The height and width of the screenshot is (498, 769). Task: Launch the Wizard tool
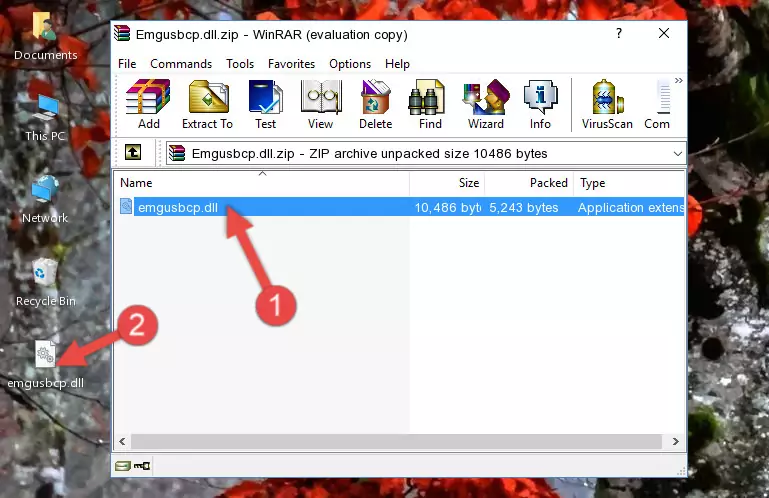click(x=486, y=104)
